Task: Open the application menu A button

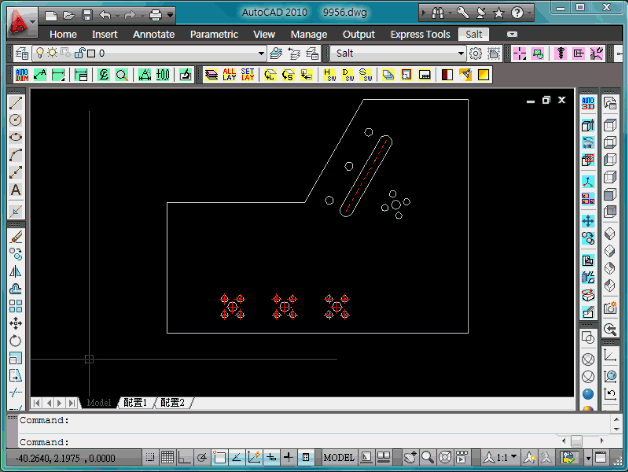Action: click(21, 22)
